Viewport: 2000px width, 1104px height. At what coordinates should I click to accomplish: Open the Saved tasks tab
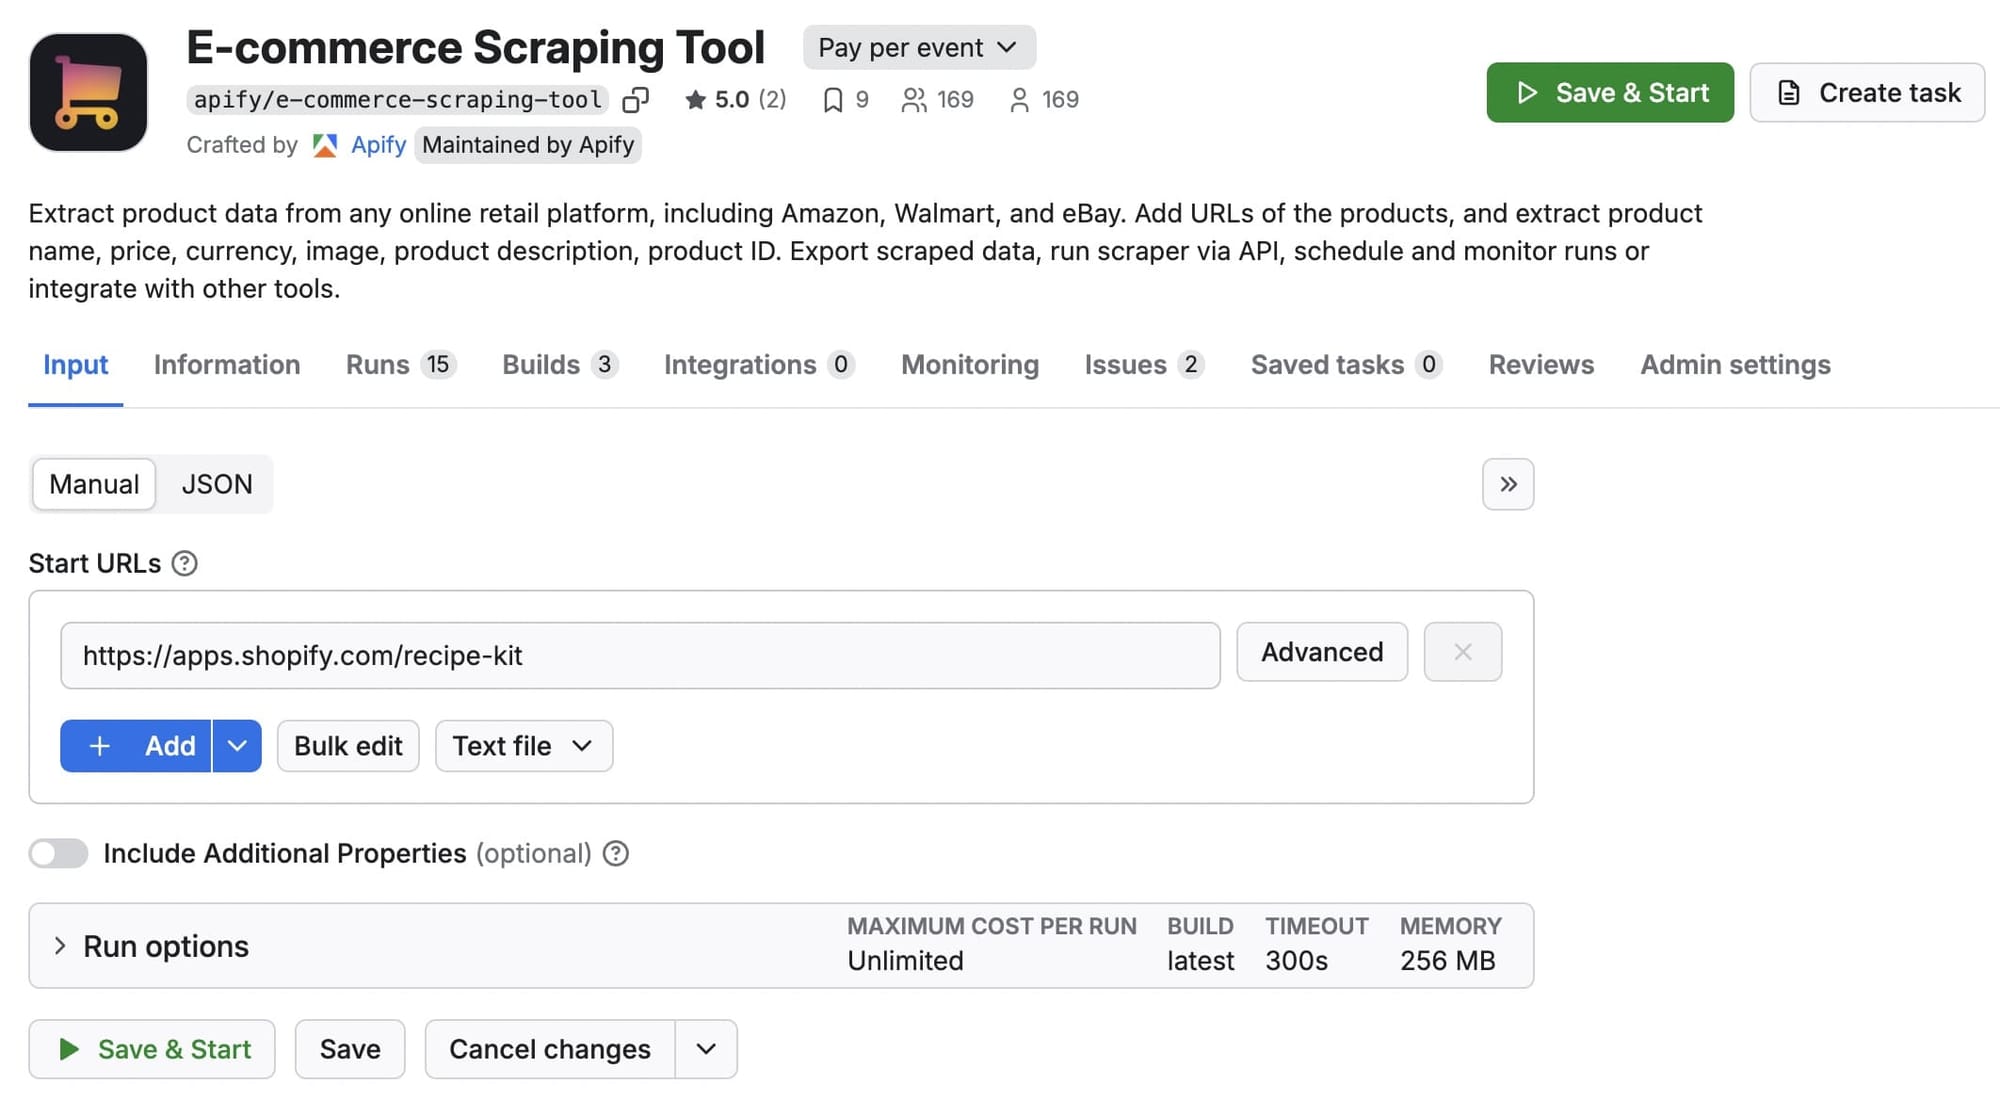coord(1329,364)
